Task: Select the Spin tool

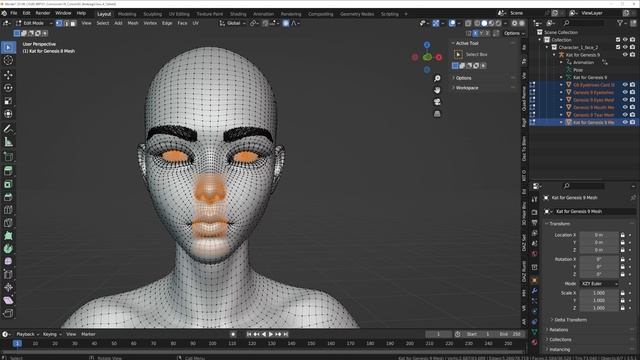Action: [8, 249]
